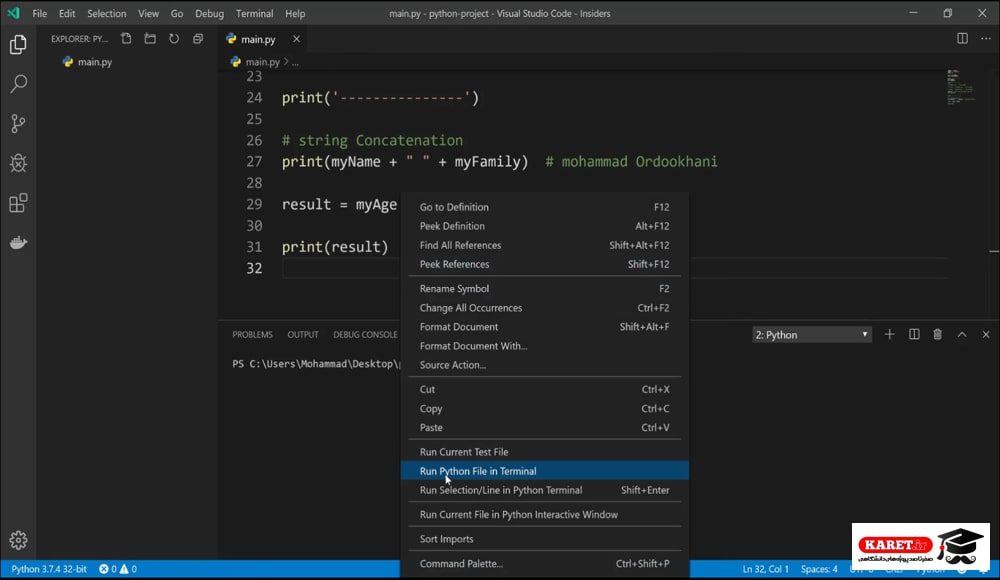Run Current File in Python Interactive Window
Image resolution: width=1000 pixels, height=580 pixels.
click(x=545, y=514)
